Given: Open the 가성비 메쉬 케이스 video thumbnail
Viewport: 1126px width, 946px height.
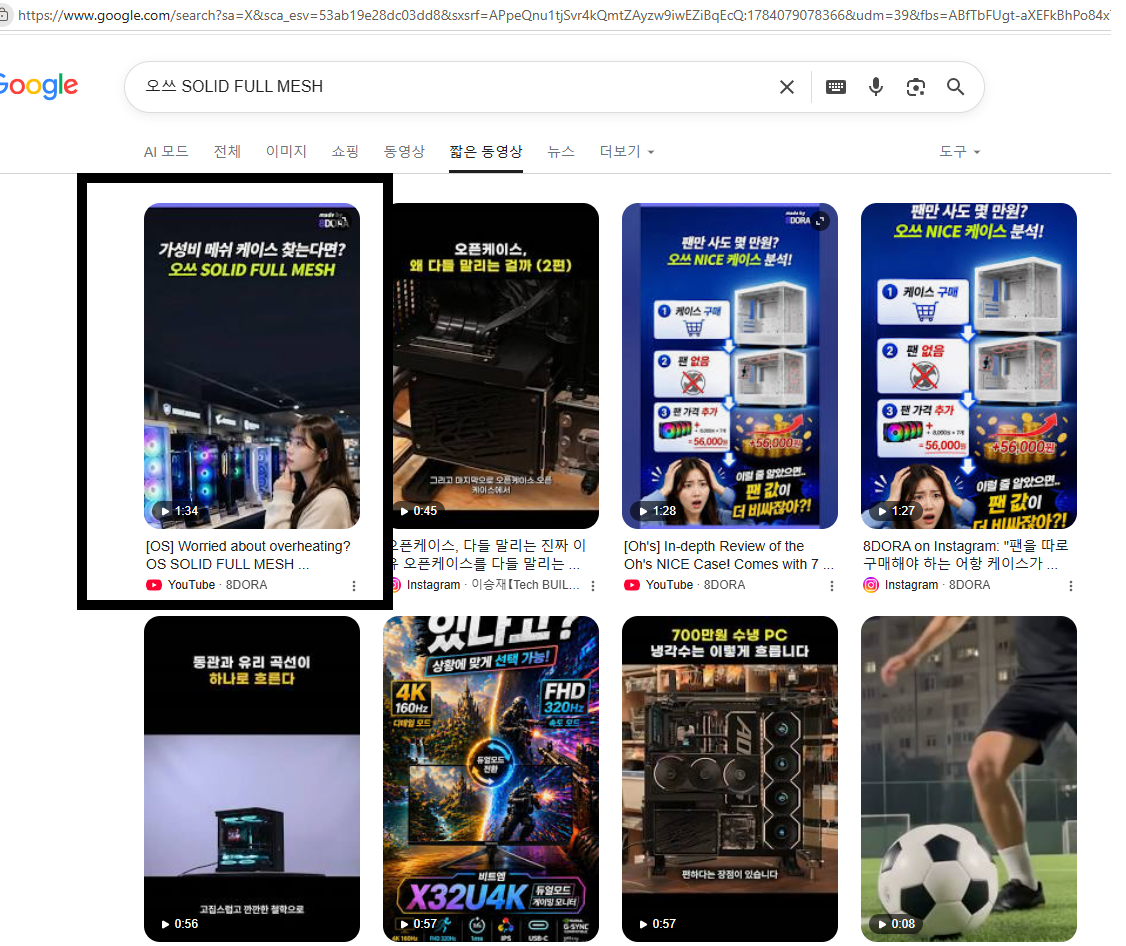Looking at the screenshot, I should point(252,366).
